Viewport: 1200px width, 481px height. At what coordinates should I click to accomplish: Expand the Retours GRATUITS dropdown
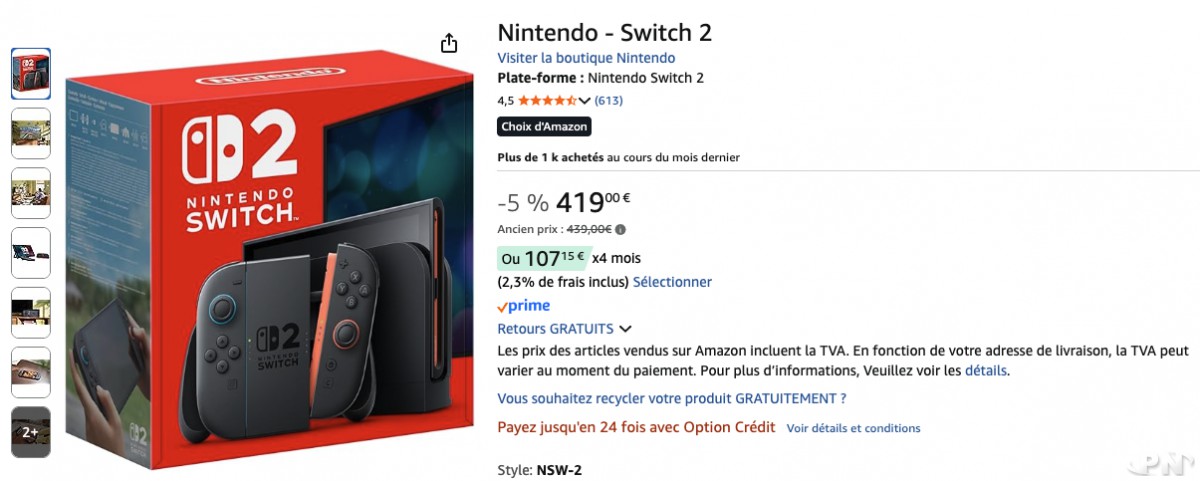pos(625,329)
